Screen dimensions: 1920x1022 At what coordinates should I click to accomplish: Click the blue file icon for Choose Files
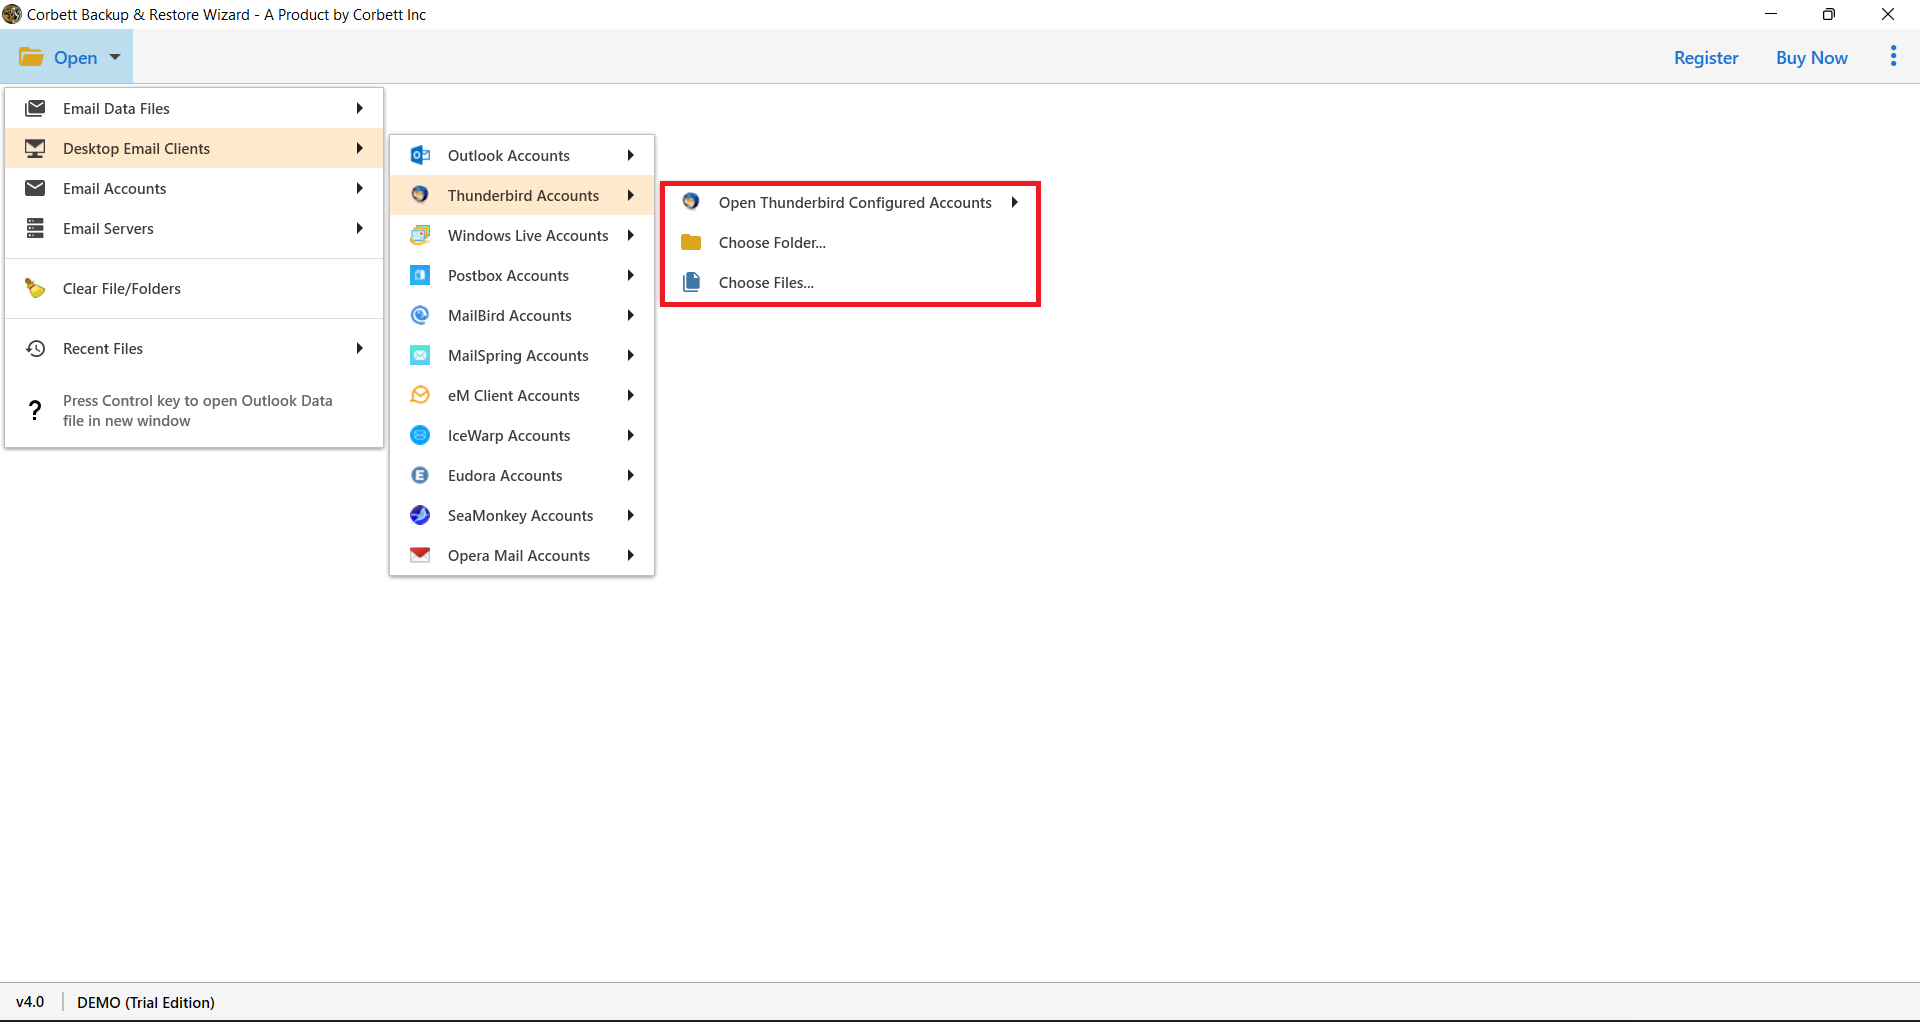coord(691,282)
